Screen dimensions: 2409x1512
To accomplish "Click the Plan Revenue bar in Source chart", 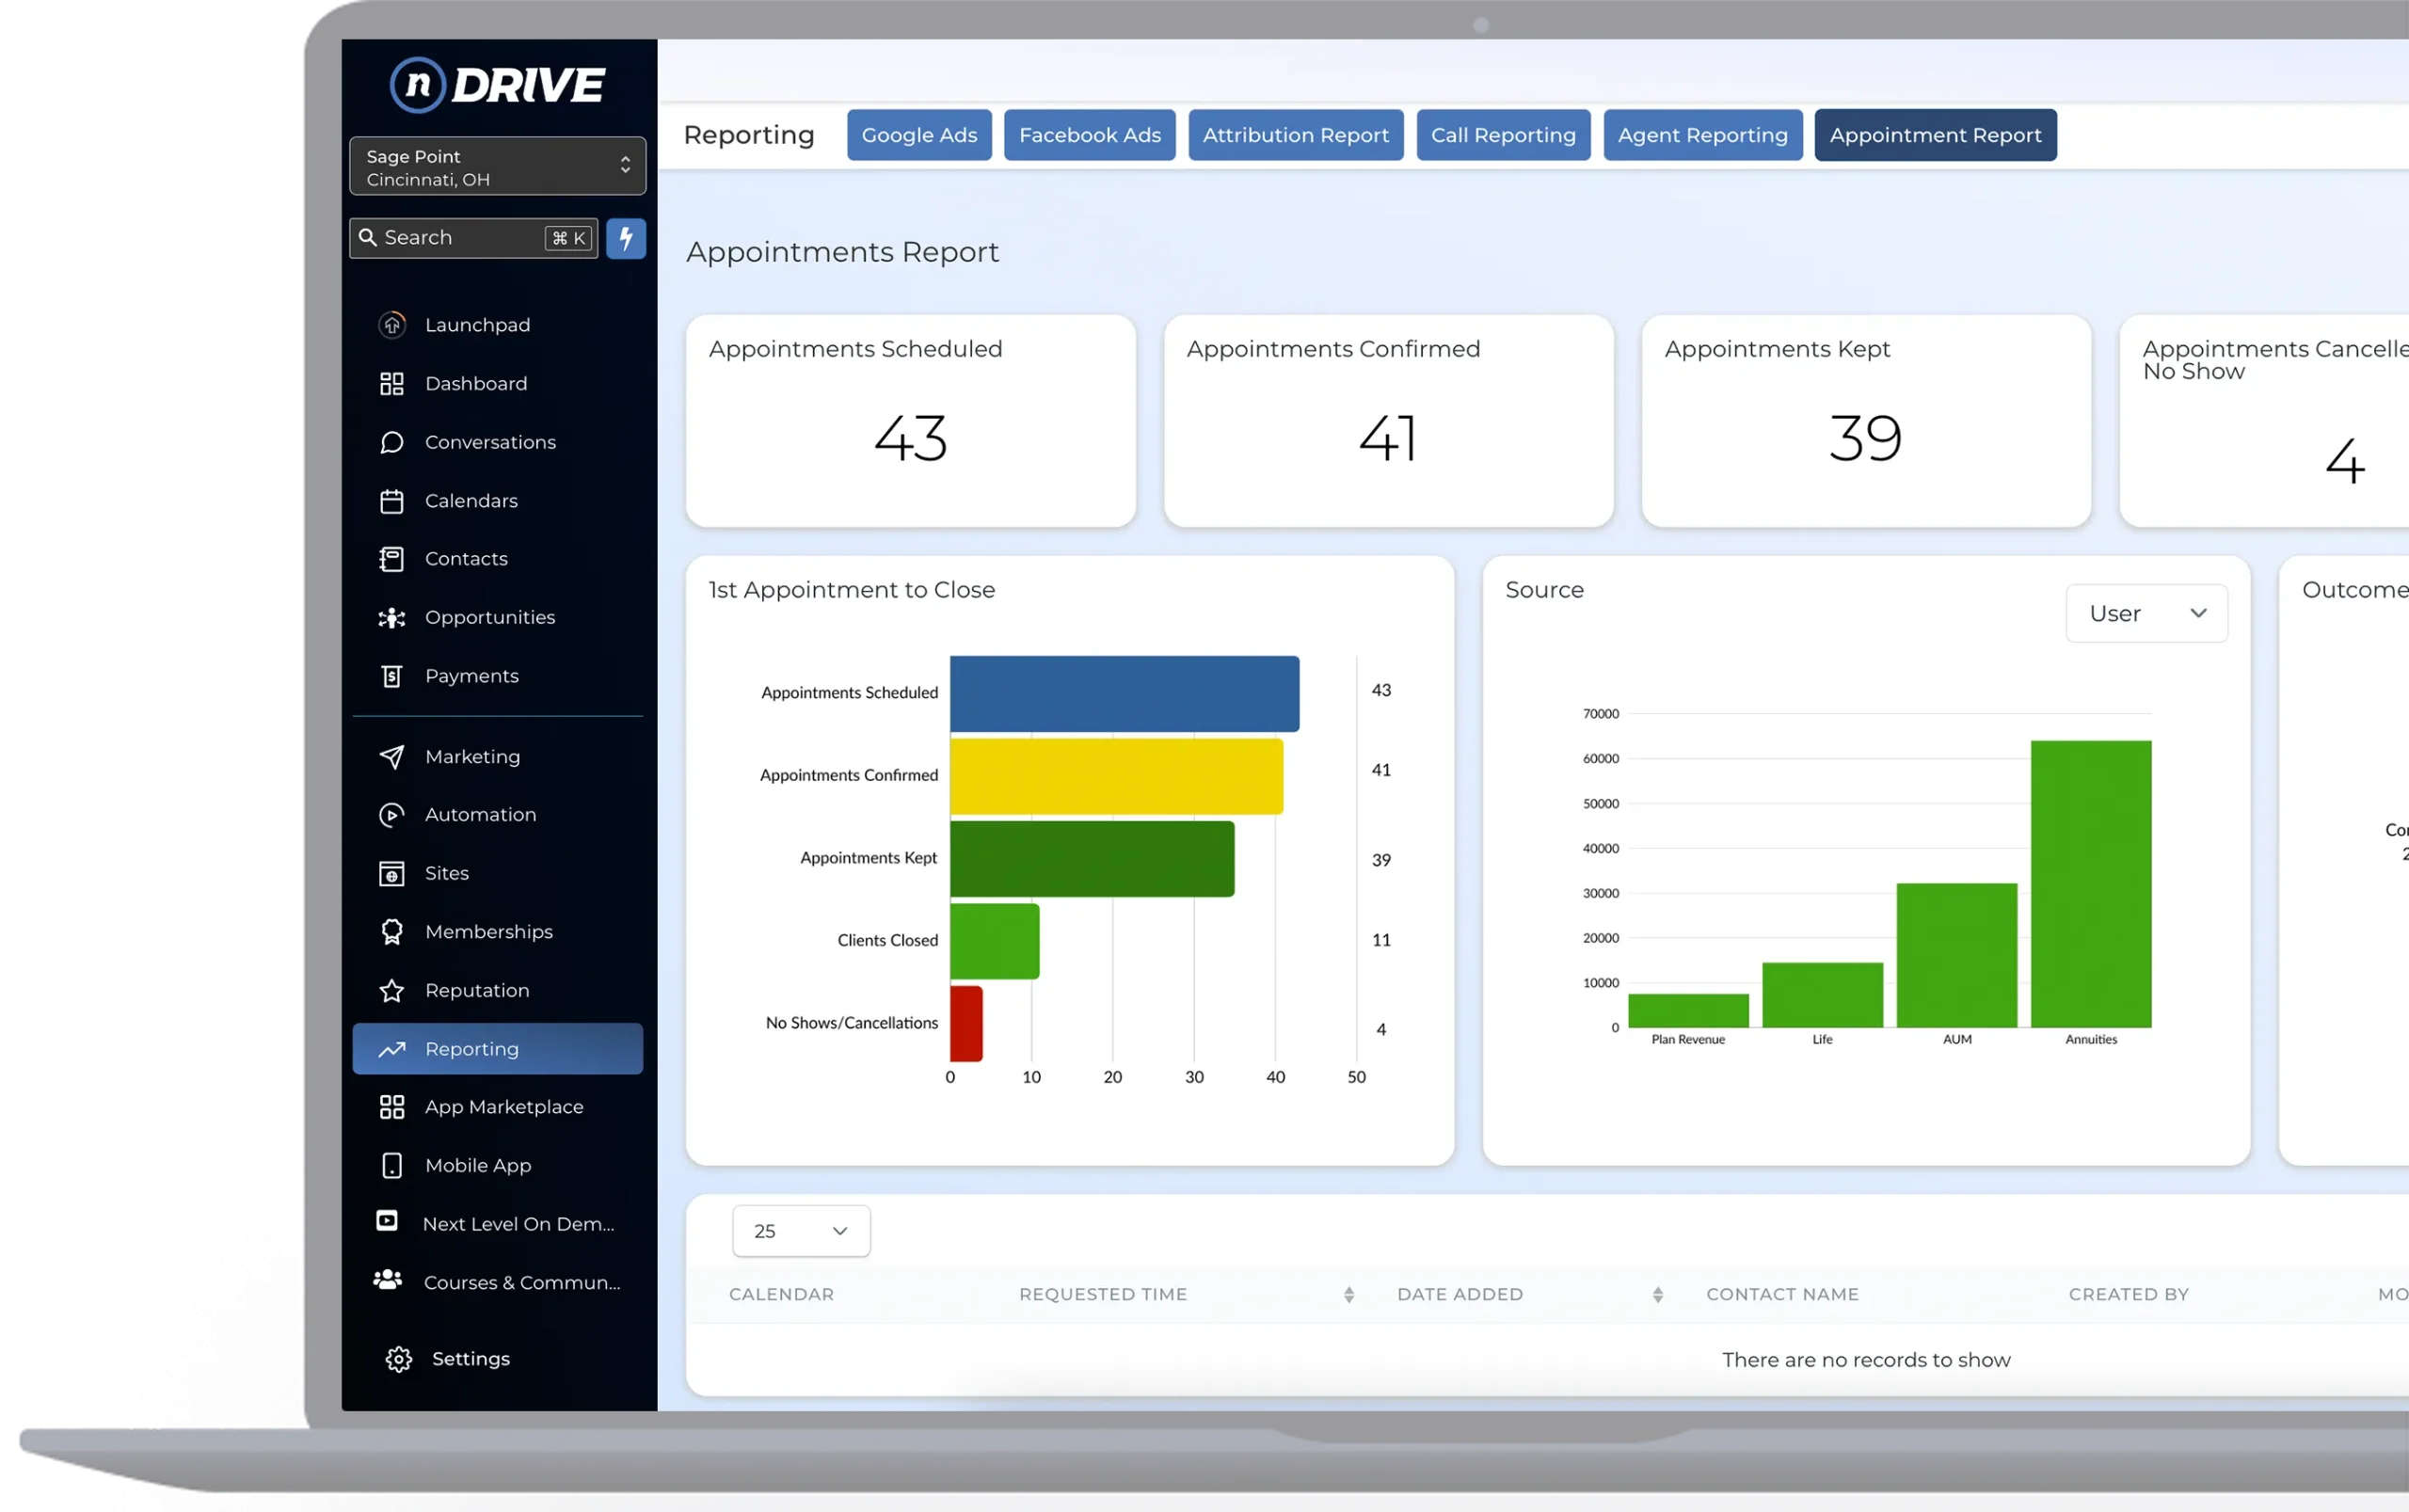I will (1689, 1011).
